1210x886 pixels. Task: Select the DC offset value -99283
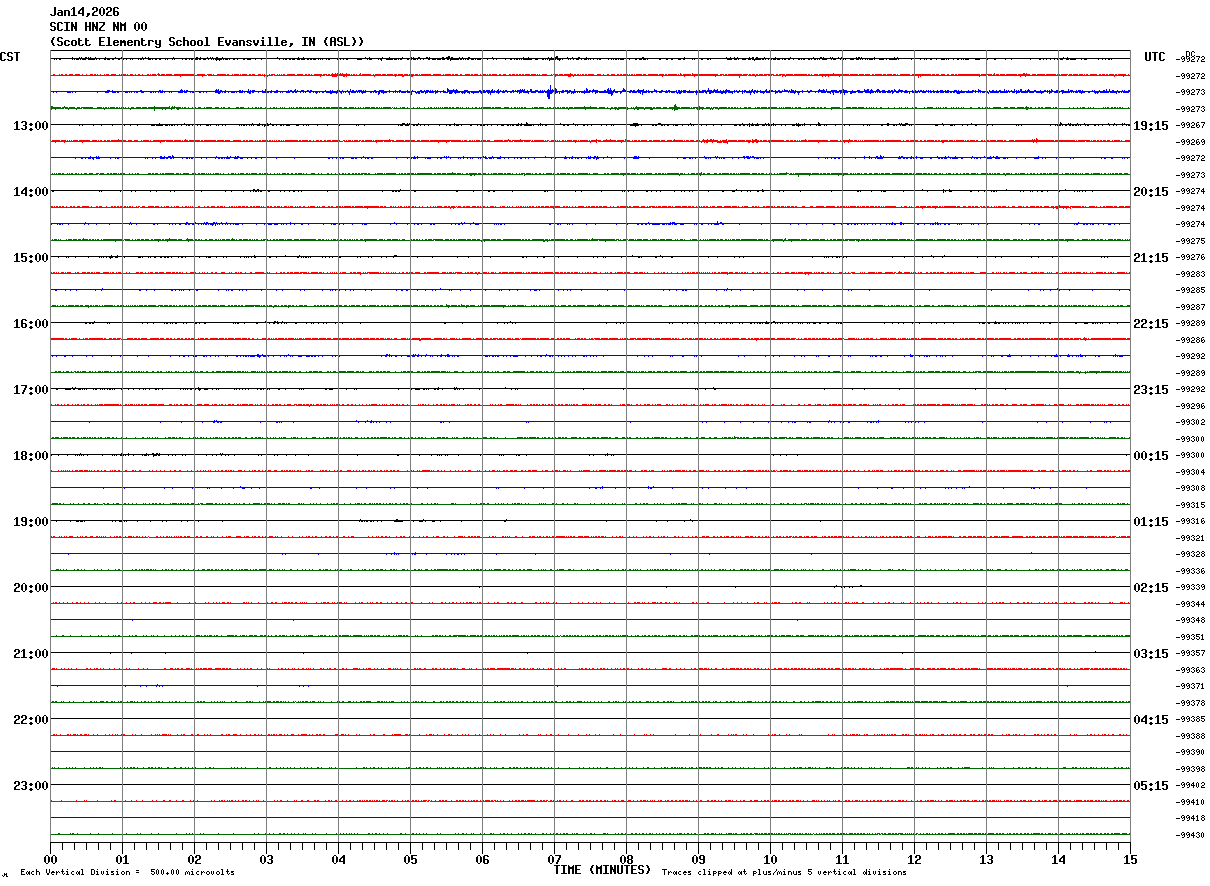click(x=1190, y=274)
